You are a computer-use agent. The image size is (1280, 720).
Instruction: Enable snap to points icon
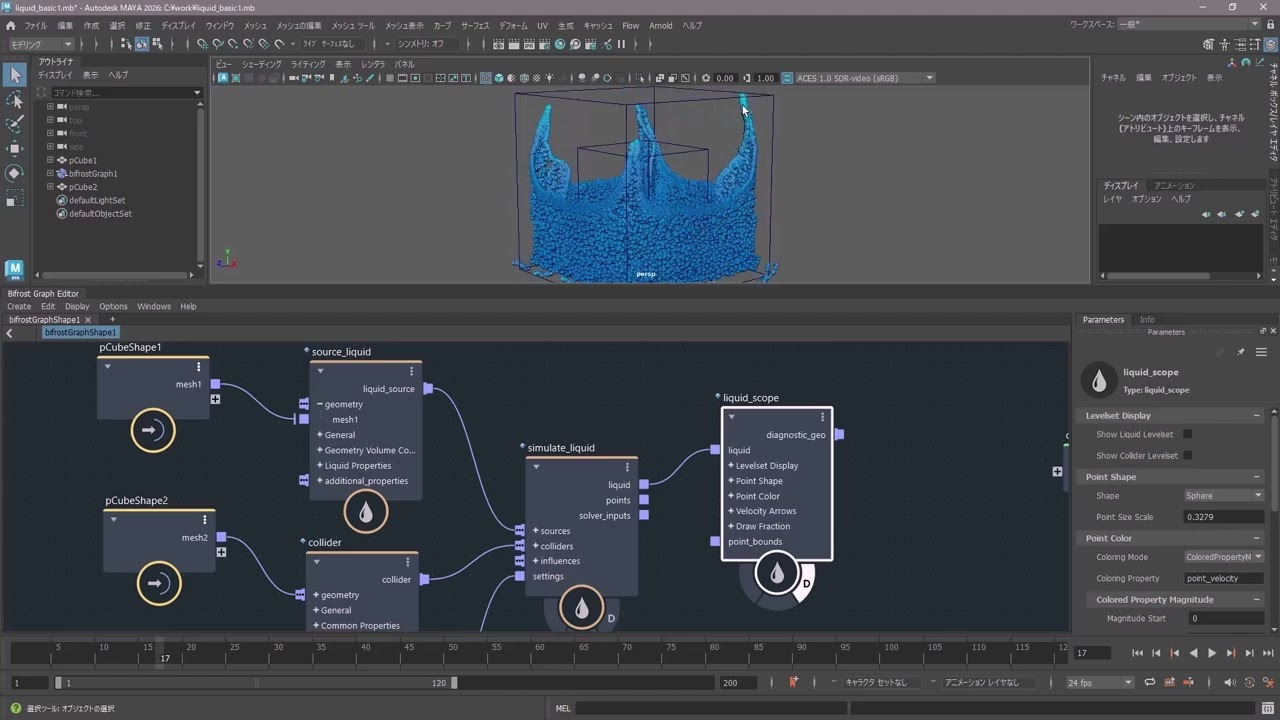coord(233,44)
